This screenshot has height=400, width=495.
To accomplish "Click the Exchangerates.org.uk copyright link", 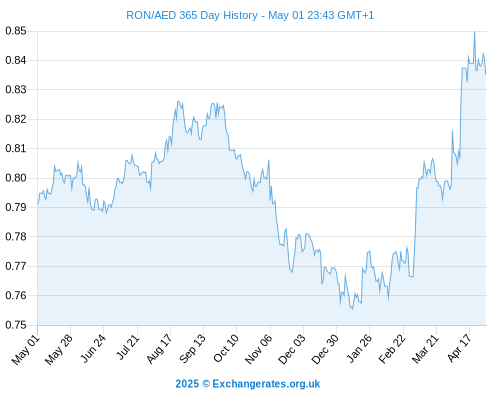I will (248, 384).
